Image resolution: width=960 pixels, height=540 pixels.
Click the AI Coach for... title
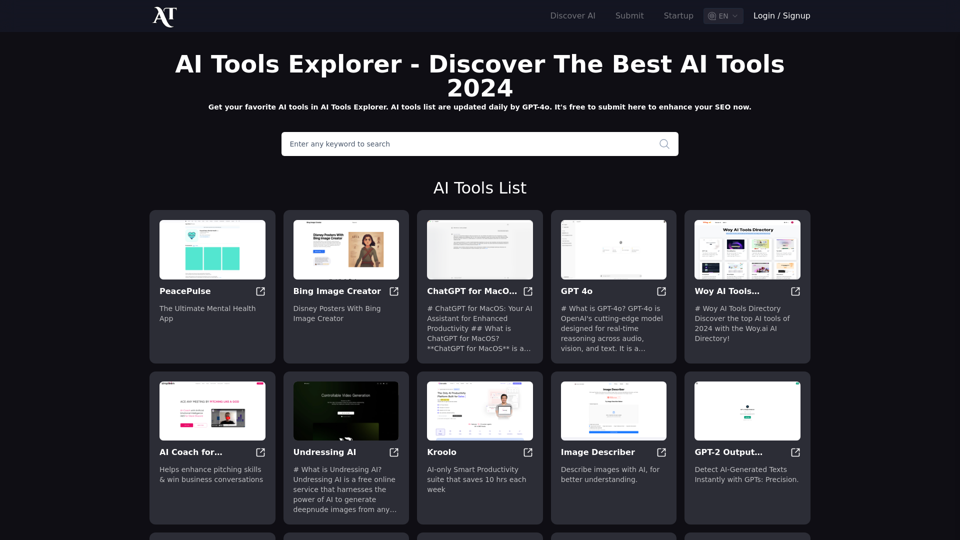pyautogui.click(x=191, y=452)
